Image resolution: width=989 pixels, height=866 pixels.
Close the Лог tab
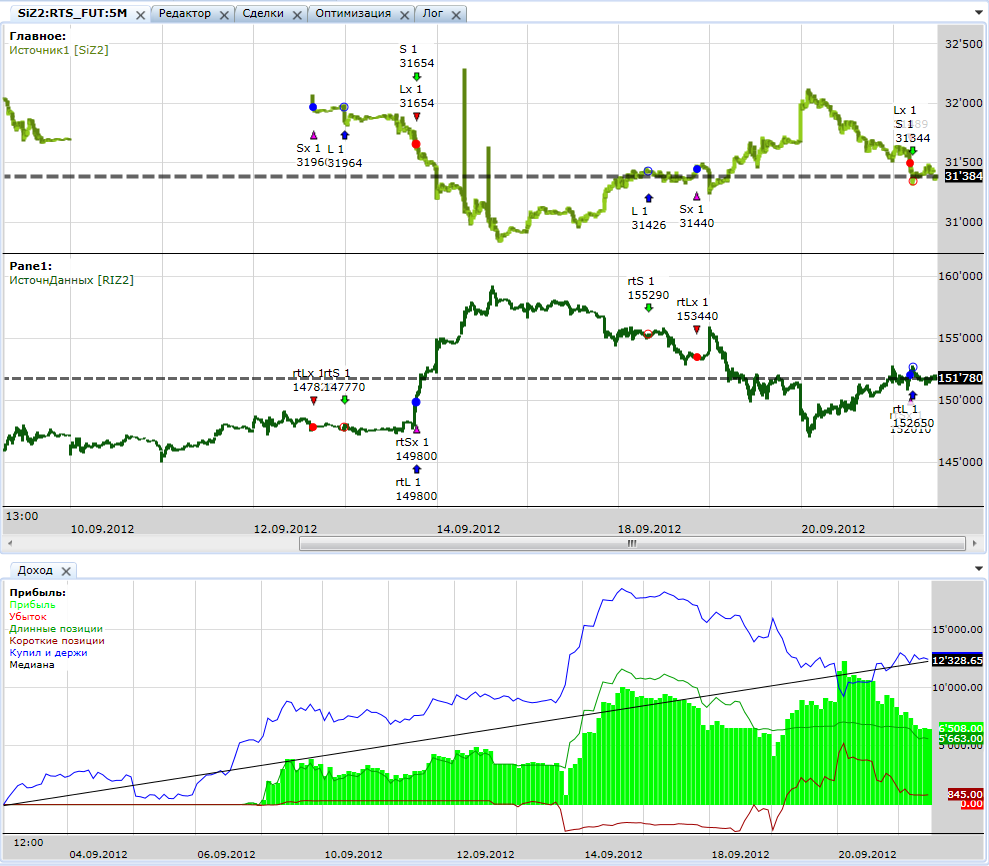pos(456,15)
